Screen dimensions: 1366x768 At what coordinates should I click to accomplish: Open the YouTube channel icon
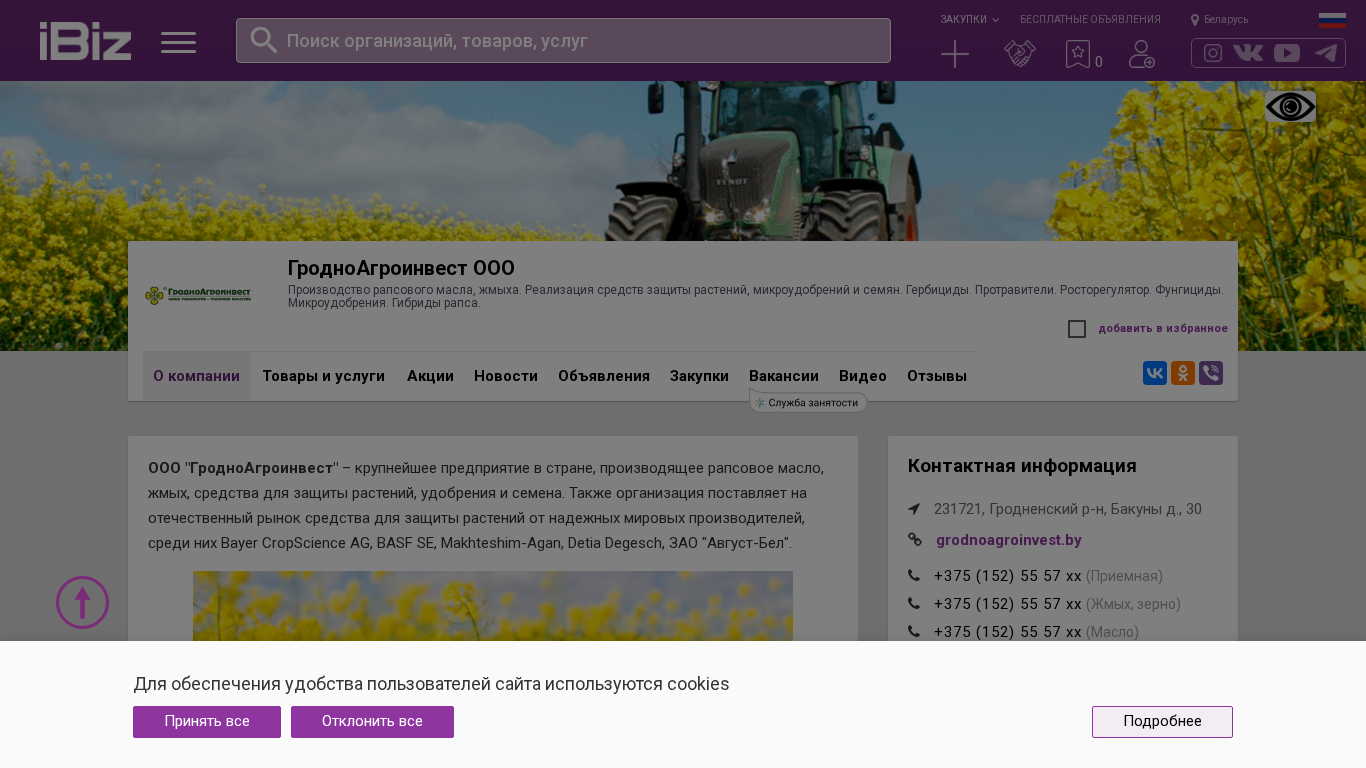(x=1287, y=53)
